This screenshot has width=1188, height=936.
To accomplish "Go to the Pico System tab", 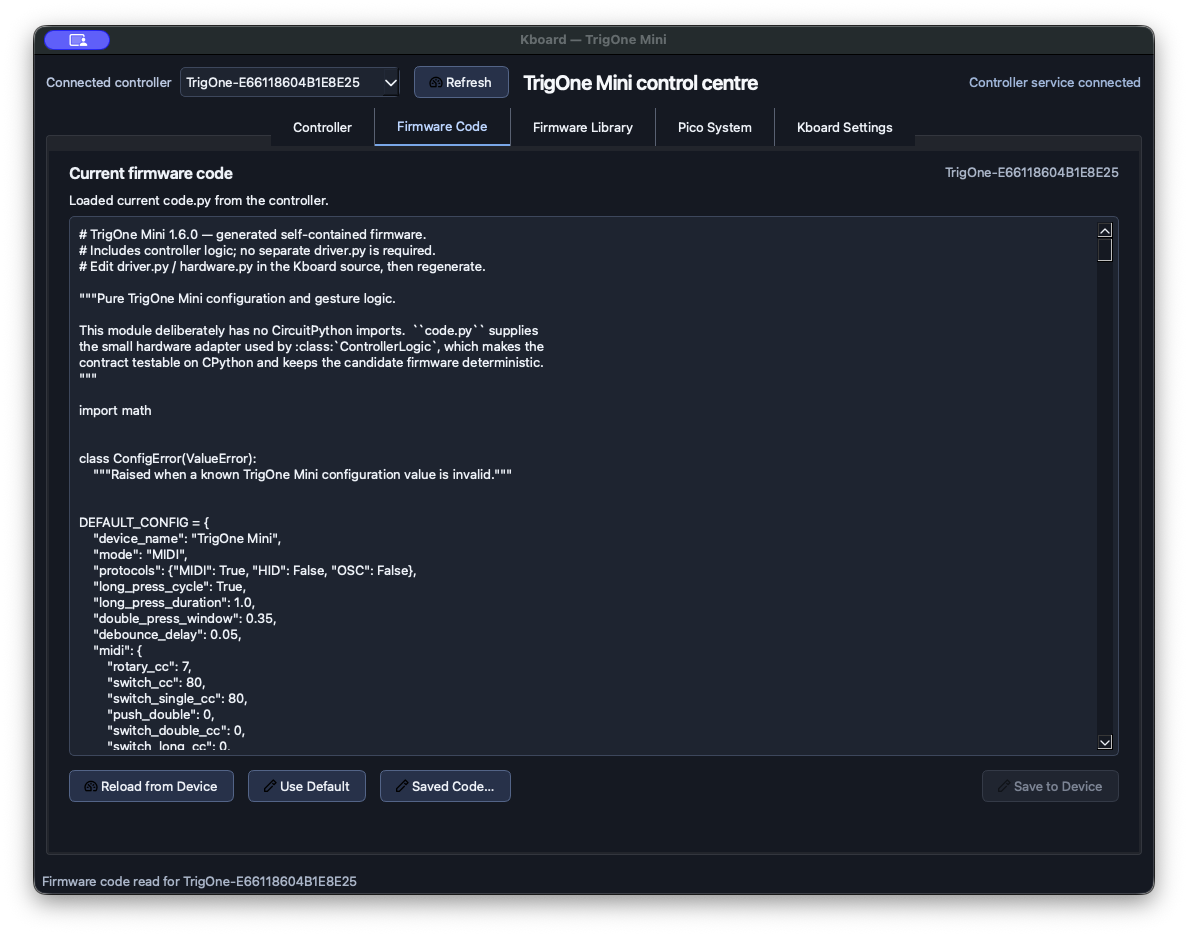I will [x=714, y=127].
